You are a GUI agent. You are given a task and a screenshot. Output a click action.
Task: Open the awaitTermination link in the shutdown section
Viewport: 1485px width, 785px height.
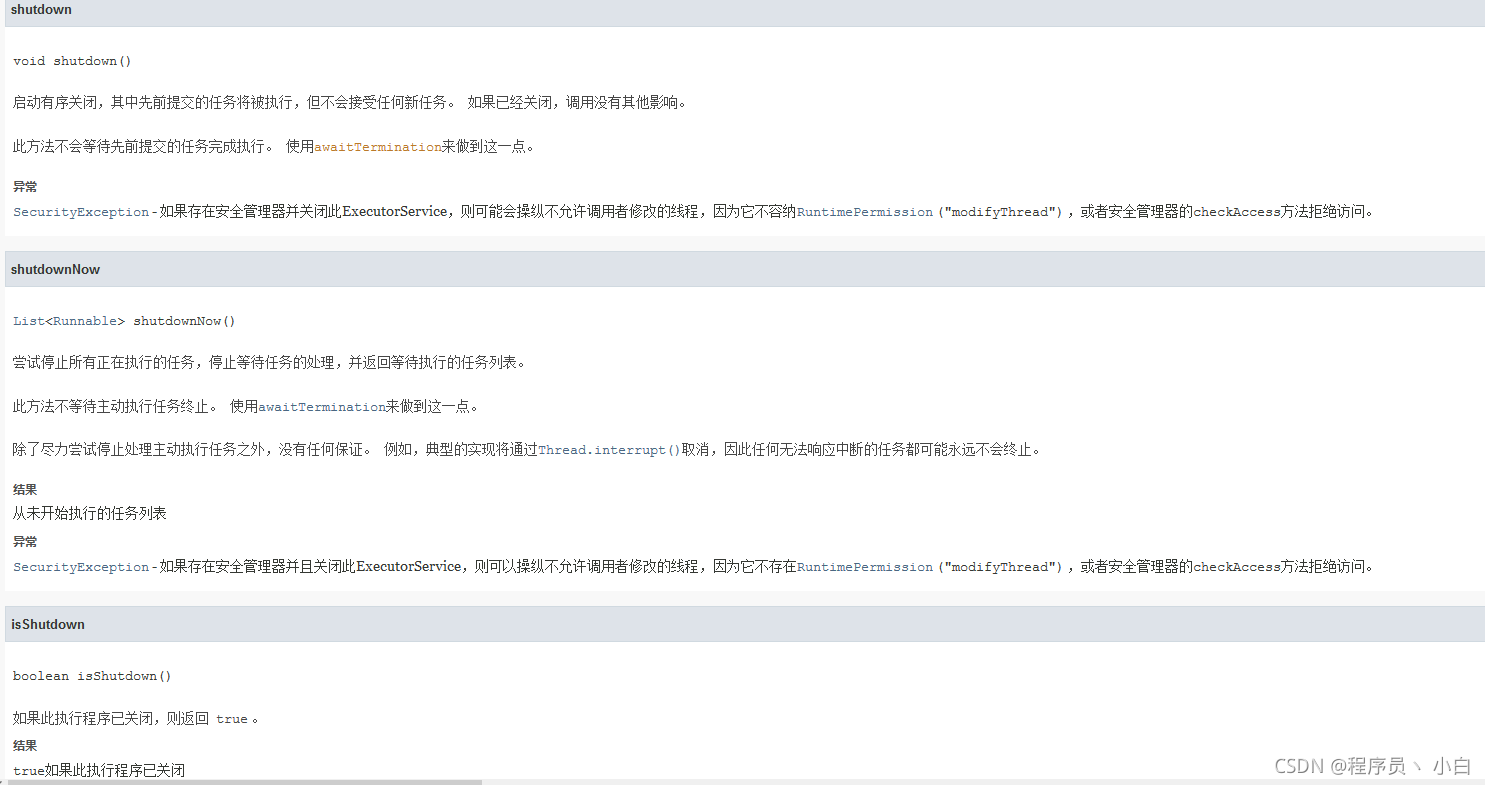[378, 147]
